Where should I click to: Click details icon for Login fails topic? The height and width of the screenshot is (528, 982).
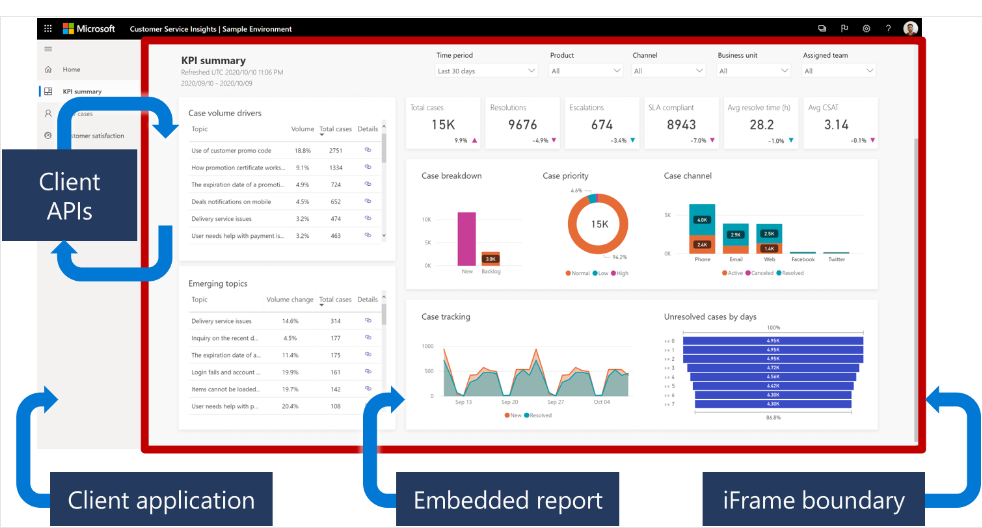[368, 372]
